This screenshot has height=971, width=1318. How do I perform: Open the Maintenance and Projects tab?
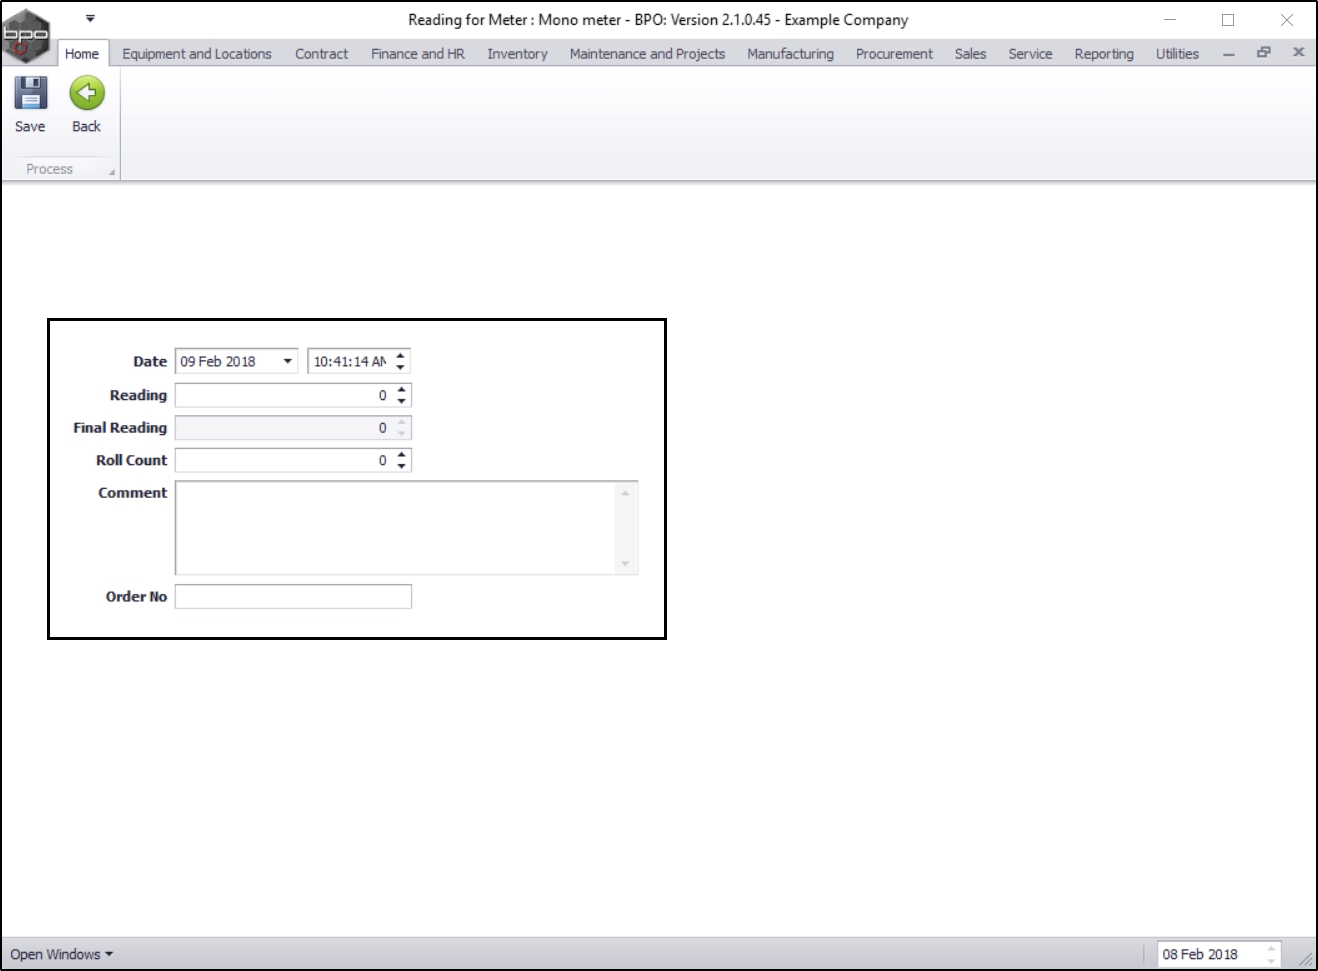coord(647,54)
